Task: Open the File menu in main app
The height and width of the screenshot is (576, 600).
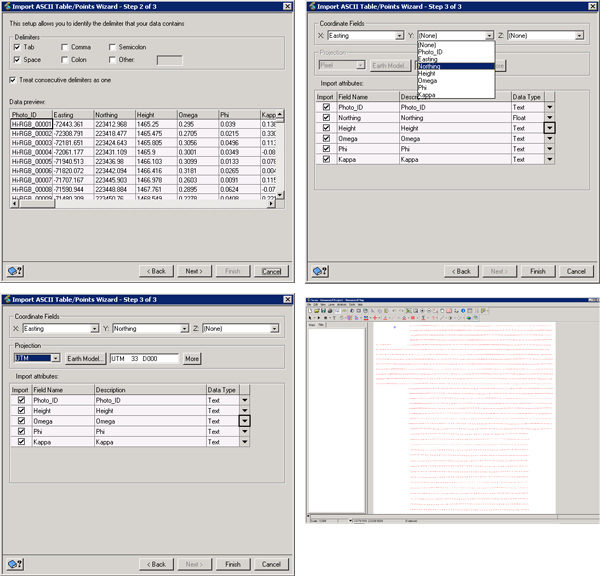Action: (309, 304)
